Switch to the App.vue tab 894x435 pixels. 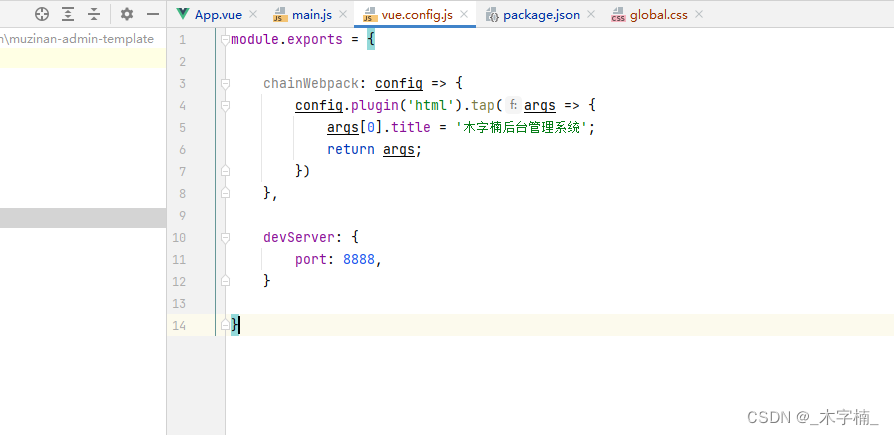218,15
